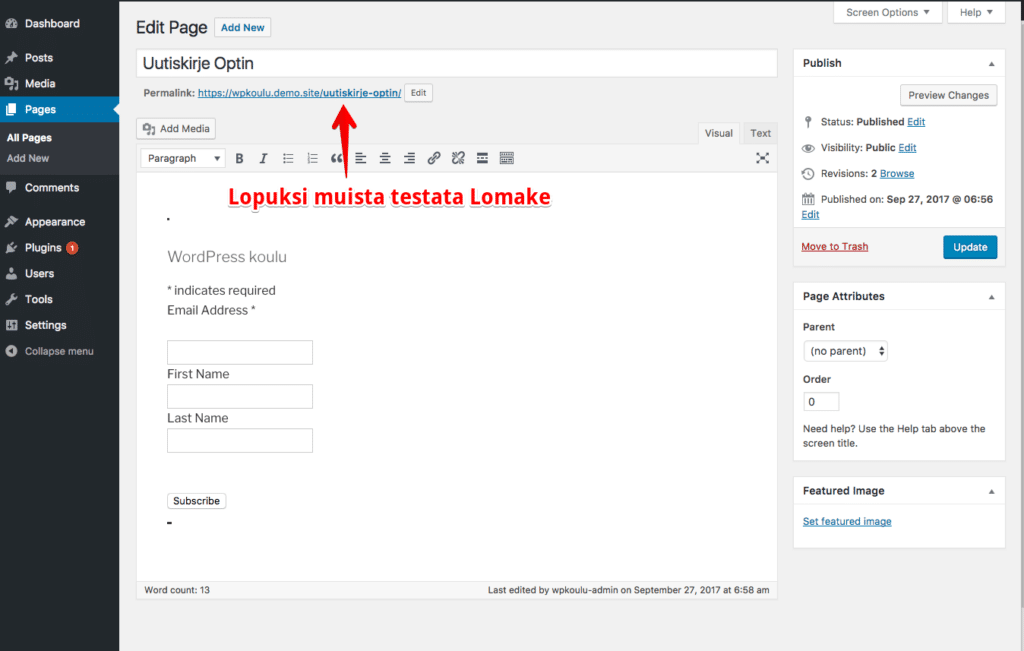Select All Pages submenu item
The image size is (1024, 651).
(29, 138)
